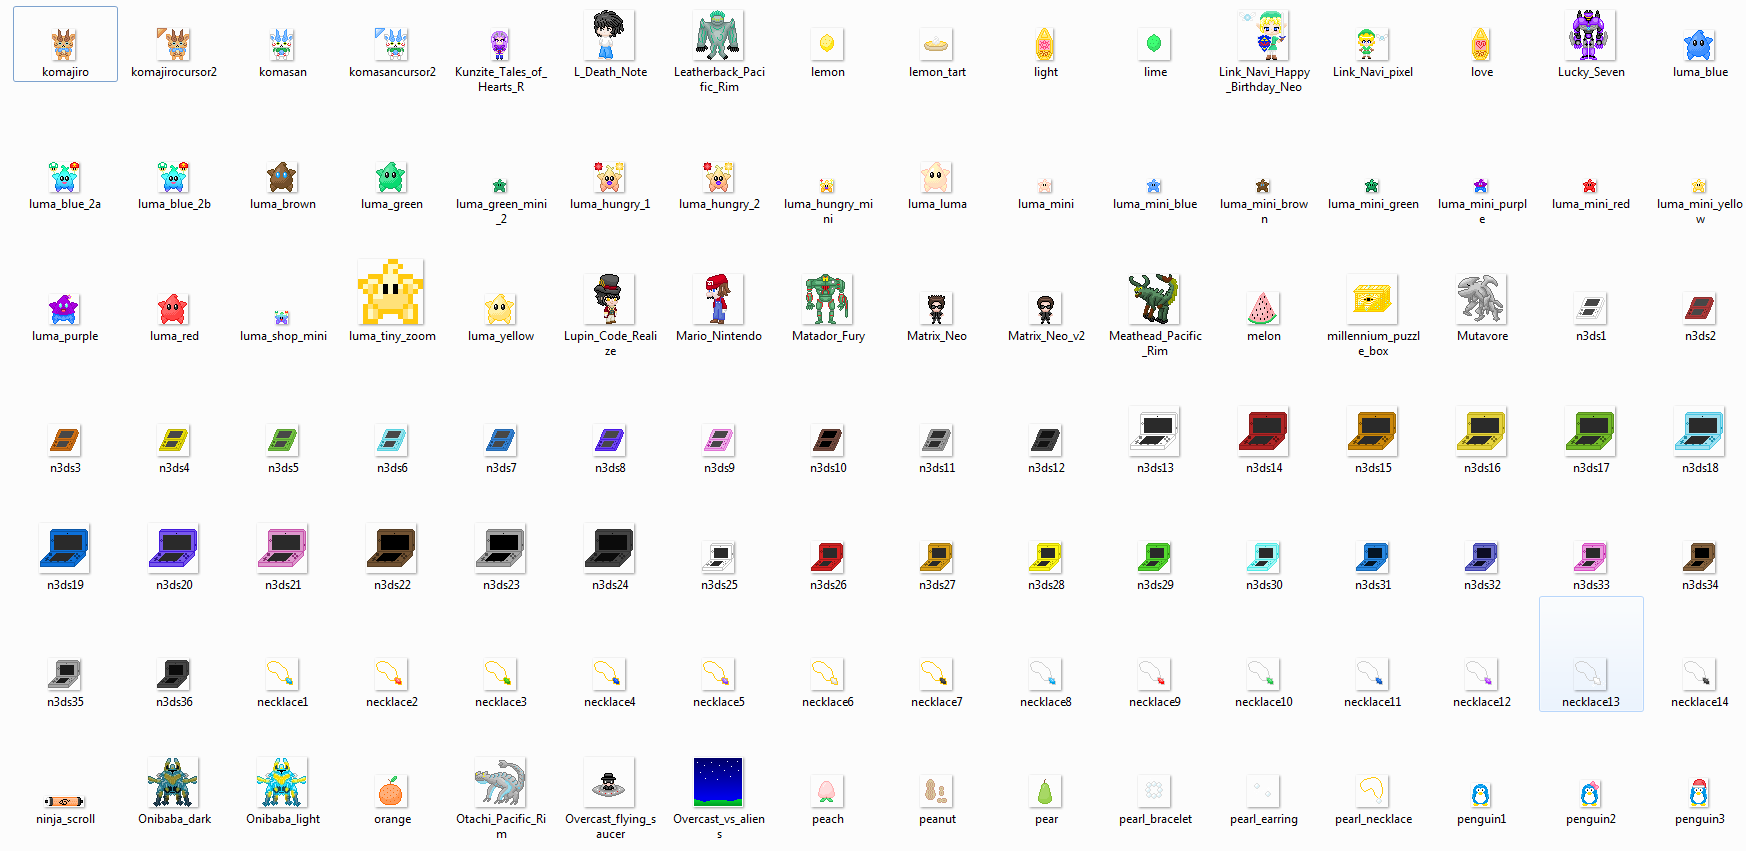Select the peanut icon
This screenshot has width=1746, height=851.
point(936,791)
